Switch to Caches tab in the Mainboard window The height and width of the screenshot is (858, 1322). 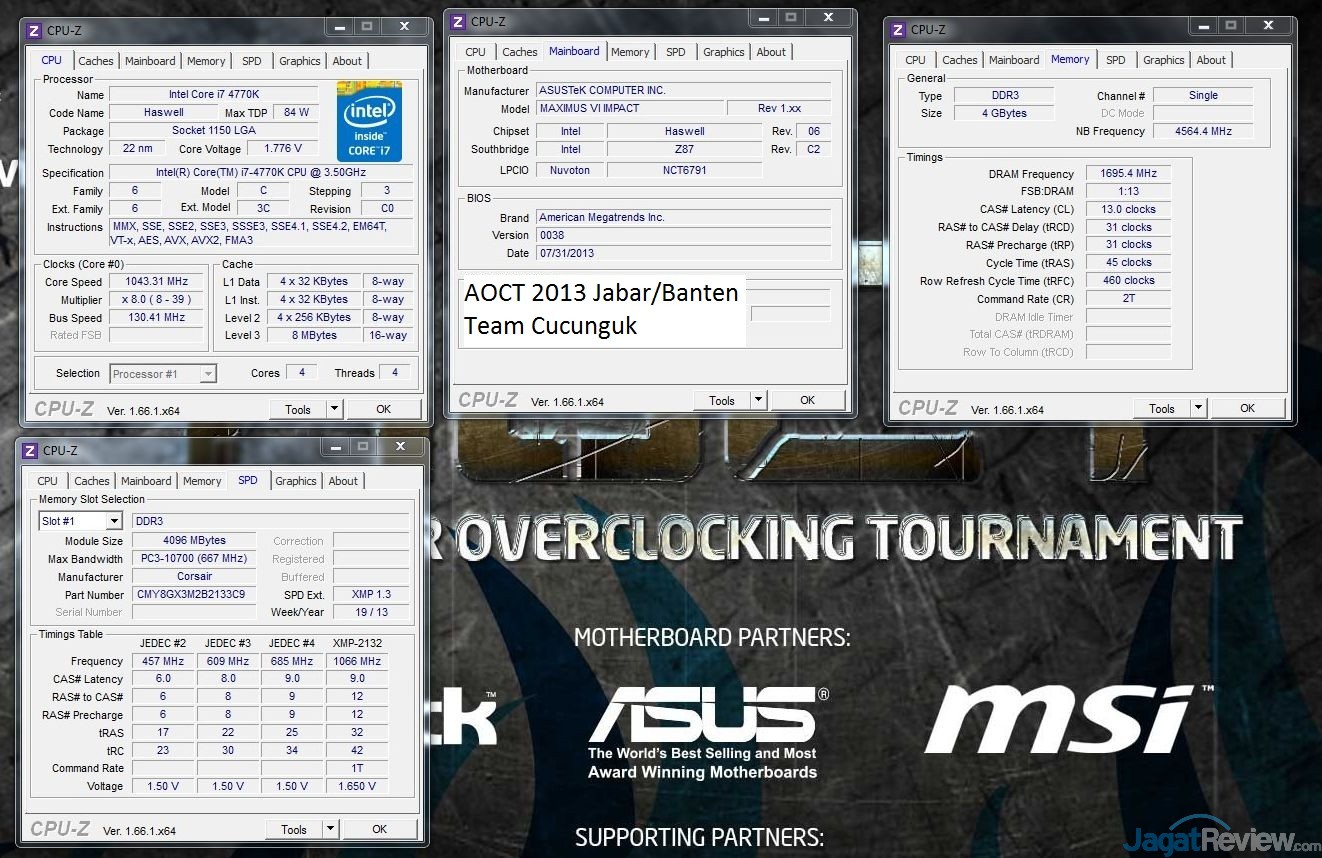click(520, 52)
